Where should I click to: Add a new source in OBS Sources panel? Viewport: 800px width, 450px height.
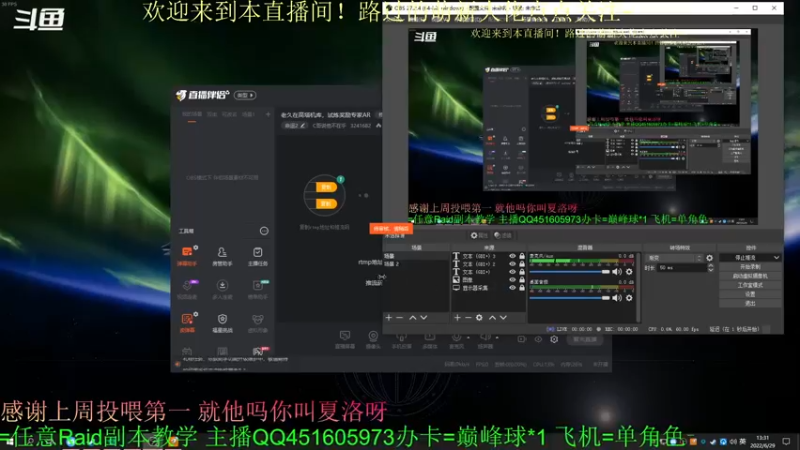tap(457, 317)
